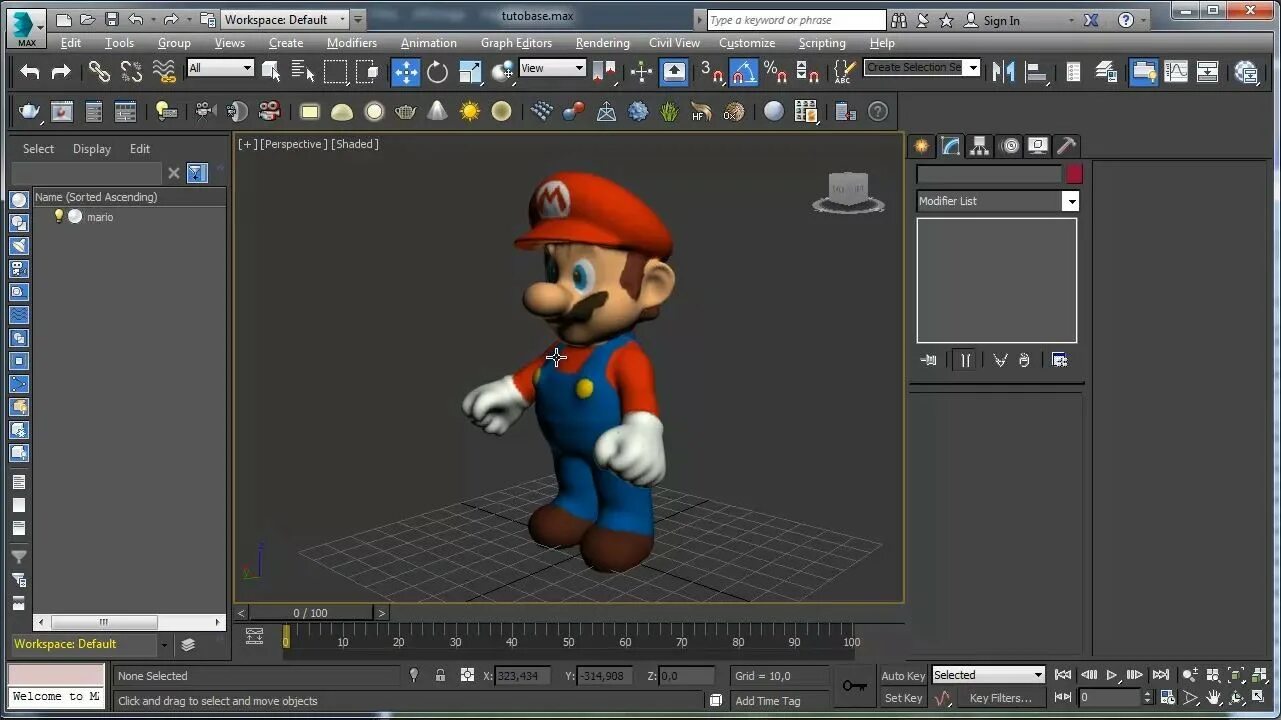Click the Play Animation button

pos(1111,676)
